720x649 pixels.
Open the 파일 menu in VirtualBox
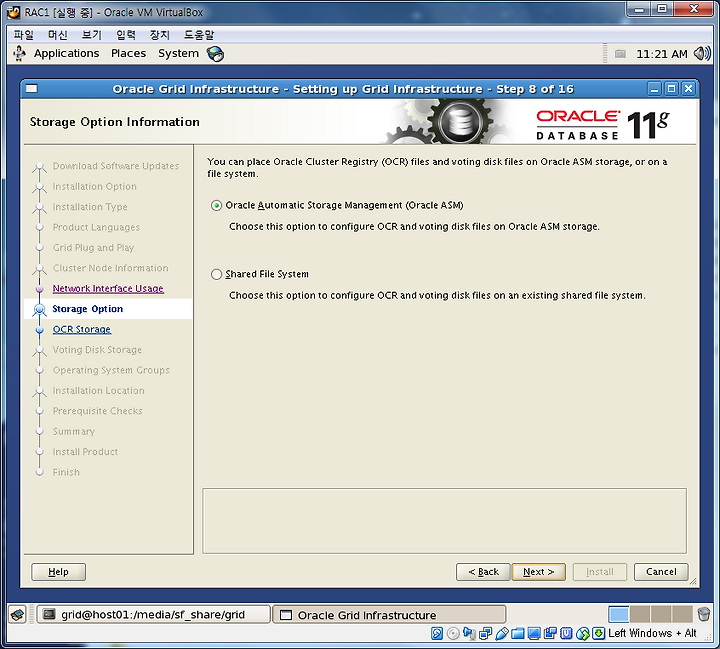click(x=23, y=34)
